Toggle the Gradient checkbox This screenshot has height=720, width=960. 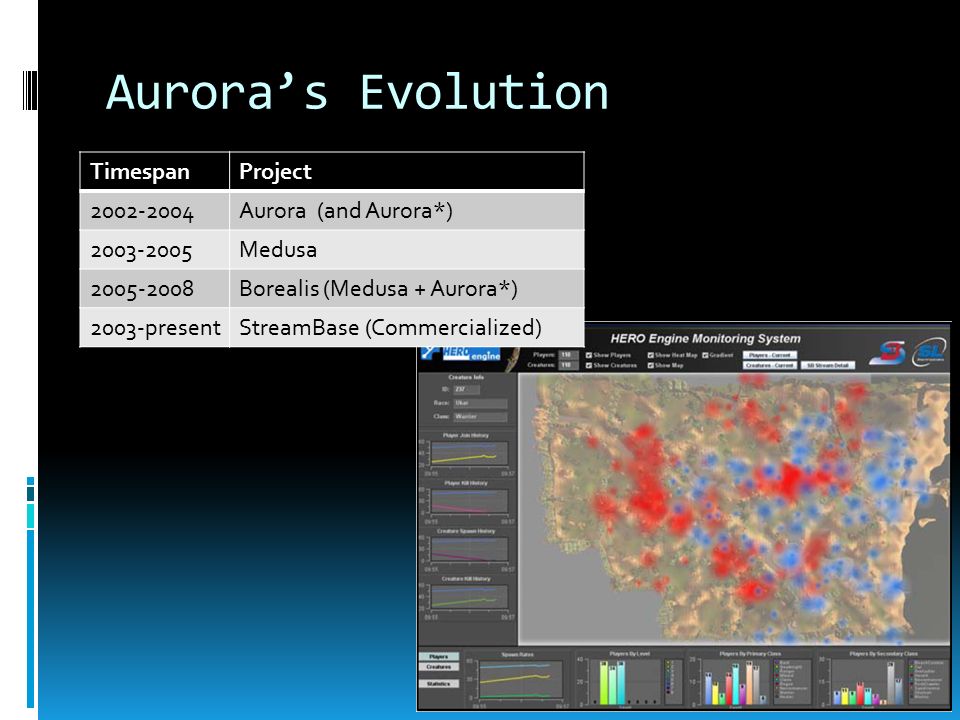coord(705,355)
